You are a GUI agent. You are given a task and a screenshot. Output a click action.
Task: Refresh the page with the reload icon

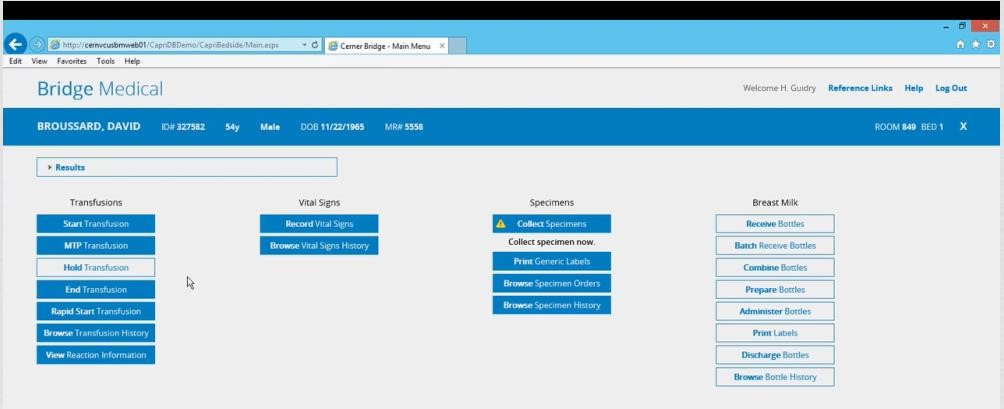(315, 45)
